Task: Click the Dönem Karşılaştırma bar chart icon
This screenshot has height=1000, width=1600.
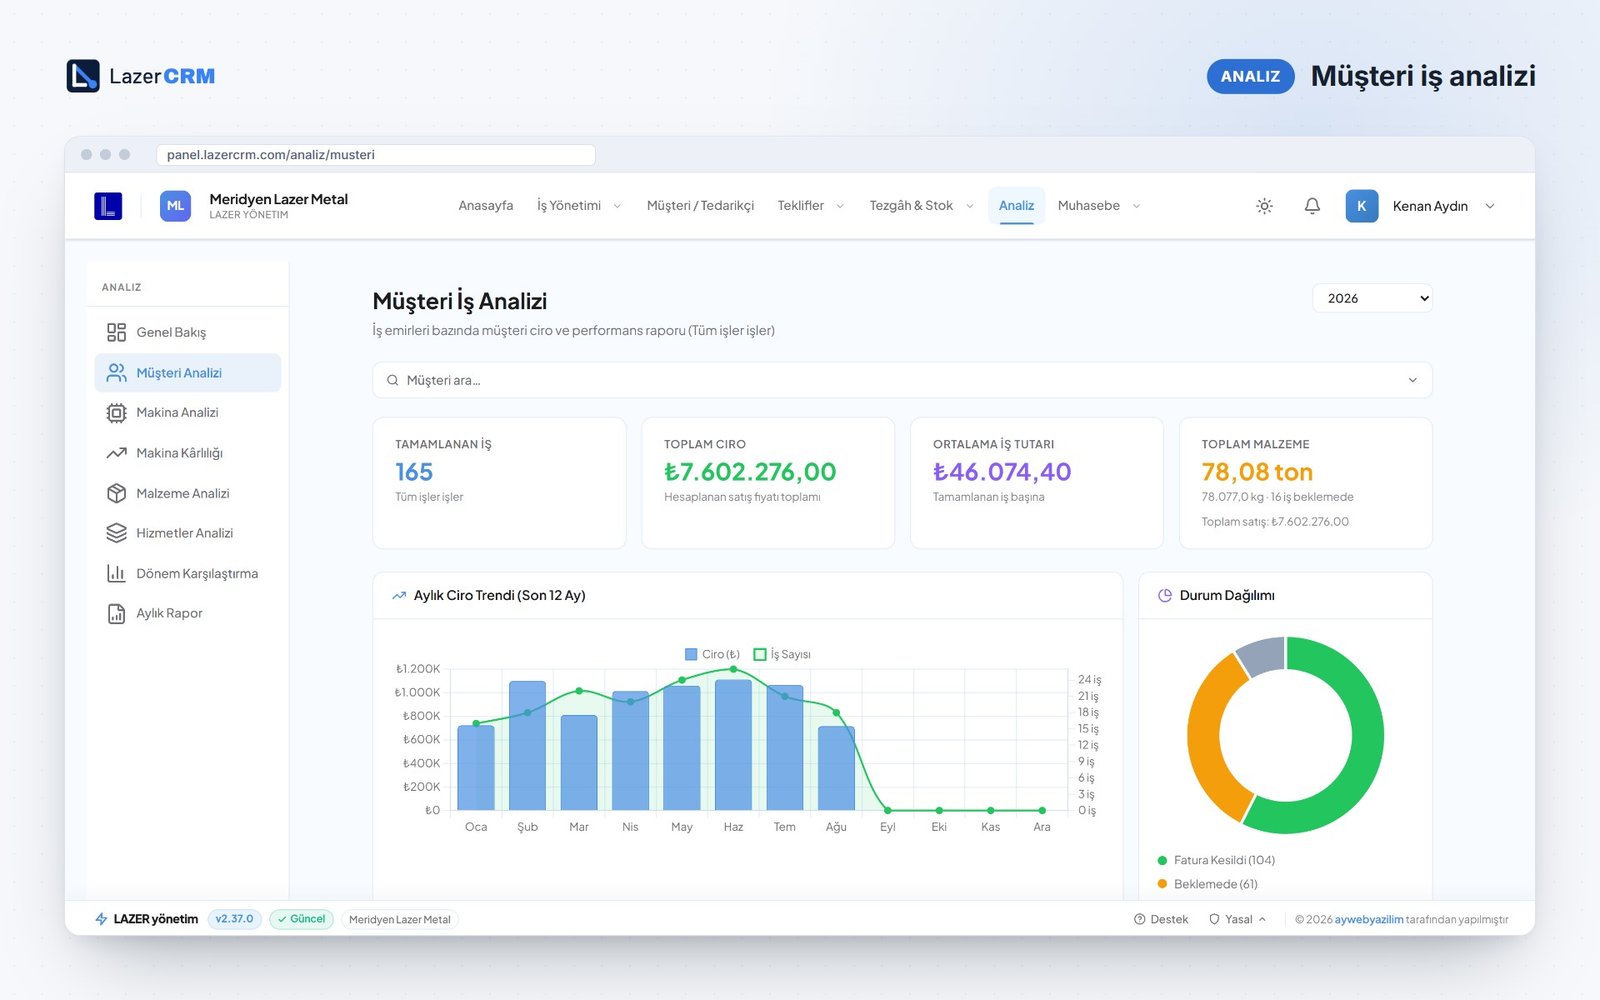Action: point(116,573)
